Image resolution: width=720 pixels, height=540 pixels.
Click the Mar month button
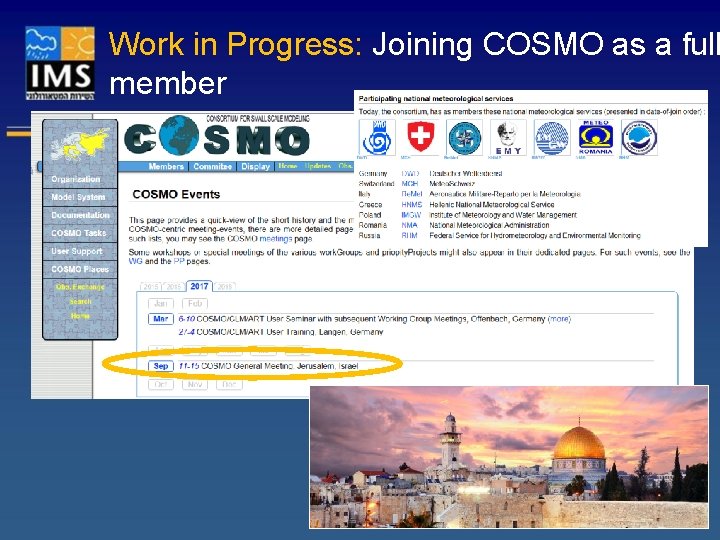click(x=161, y=319)
